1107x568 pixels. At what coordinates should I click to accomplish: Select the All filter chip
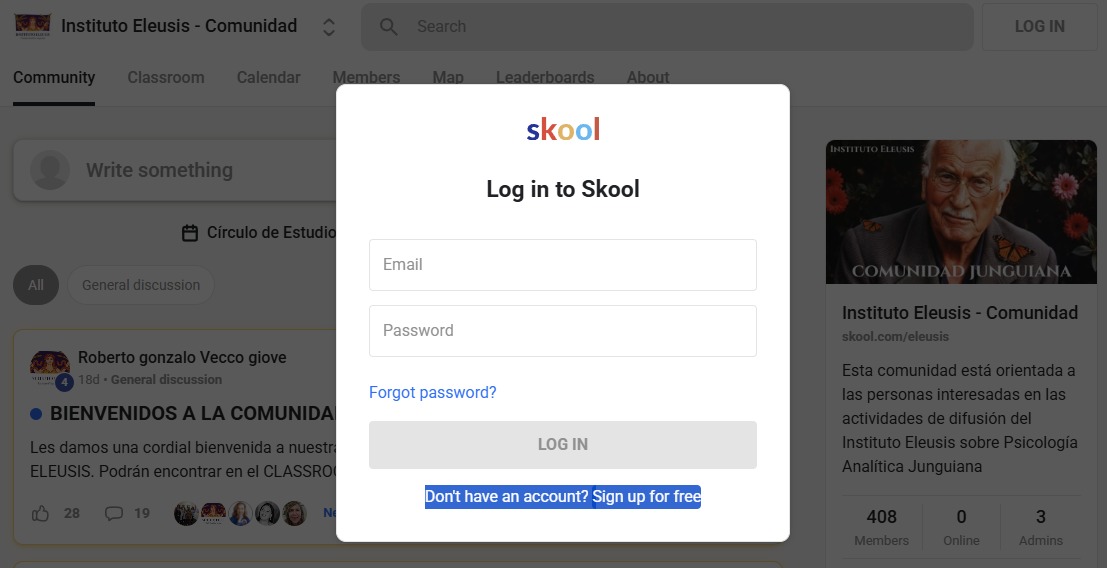pos(36,285)
